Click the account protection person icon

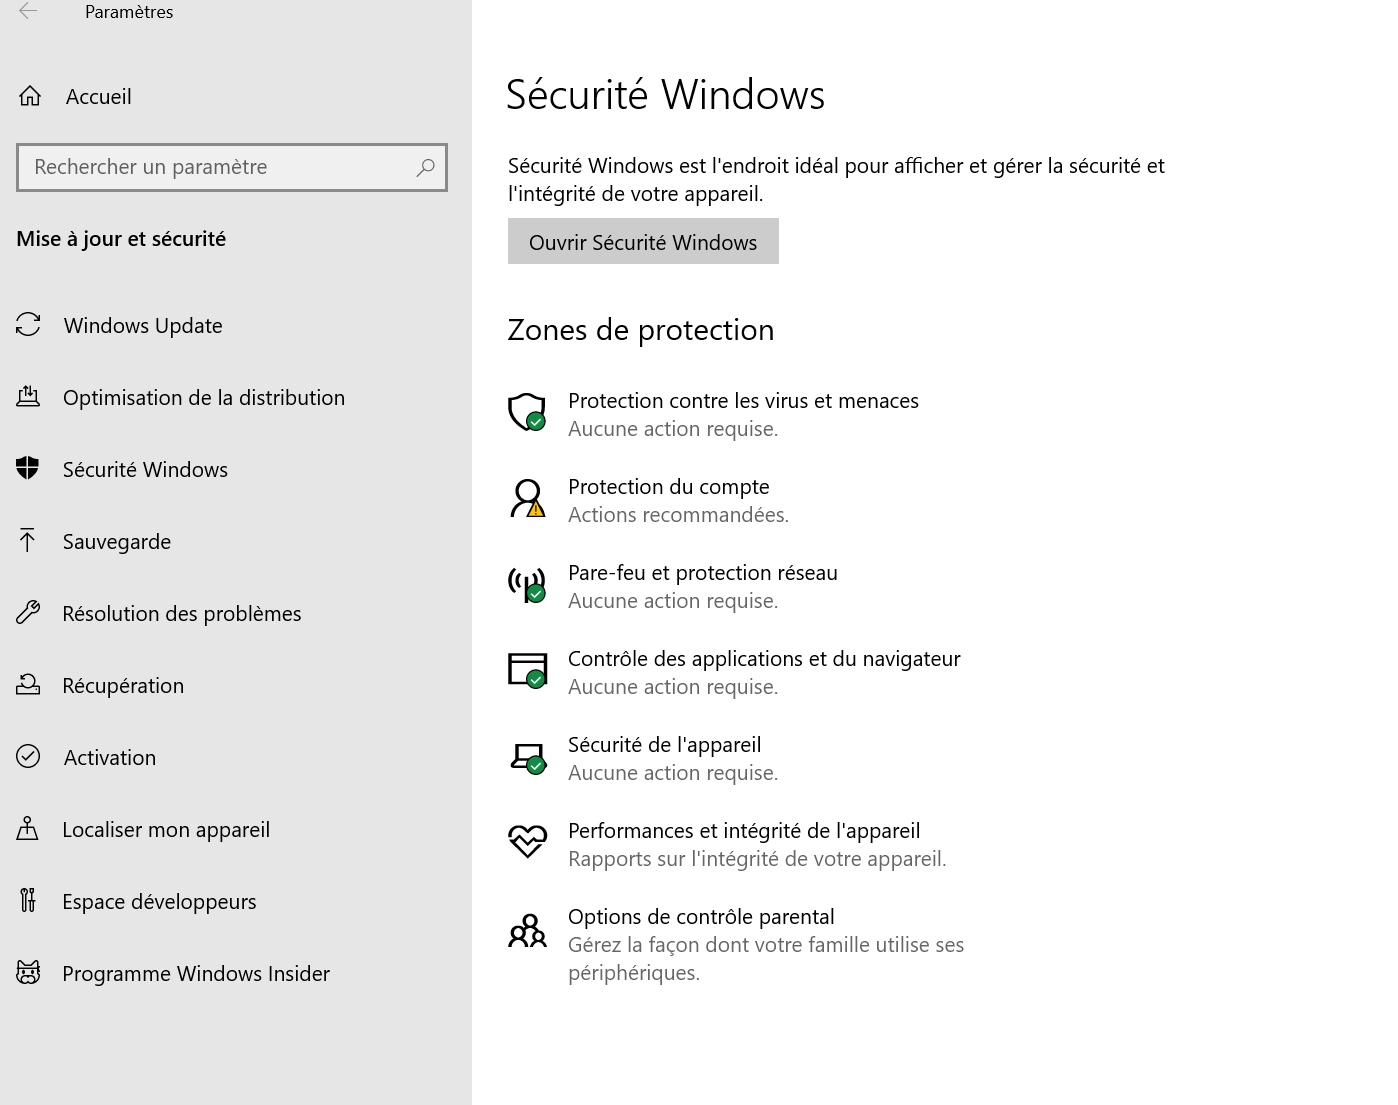click(527, 499)
